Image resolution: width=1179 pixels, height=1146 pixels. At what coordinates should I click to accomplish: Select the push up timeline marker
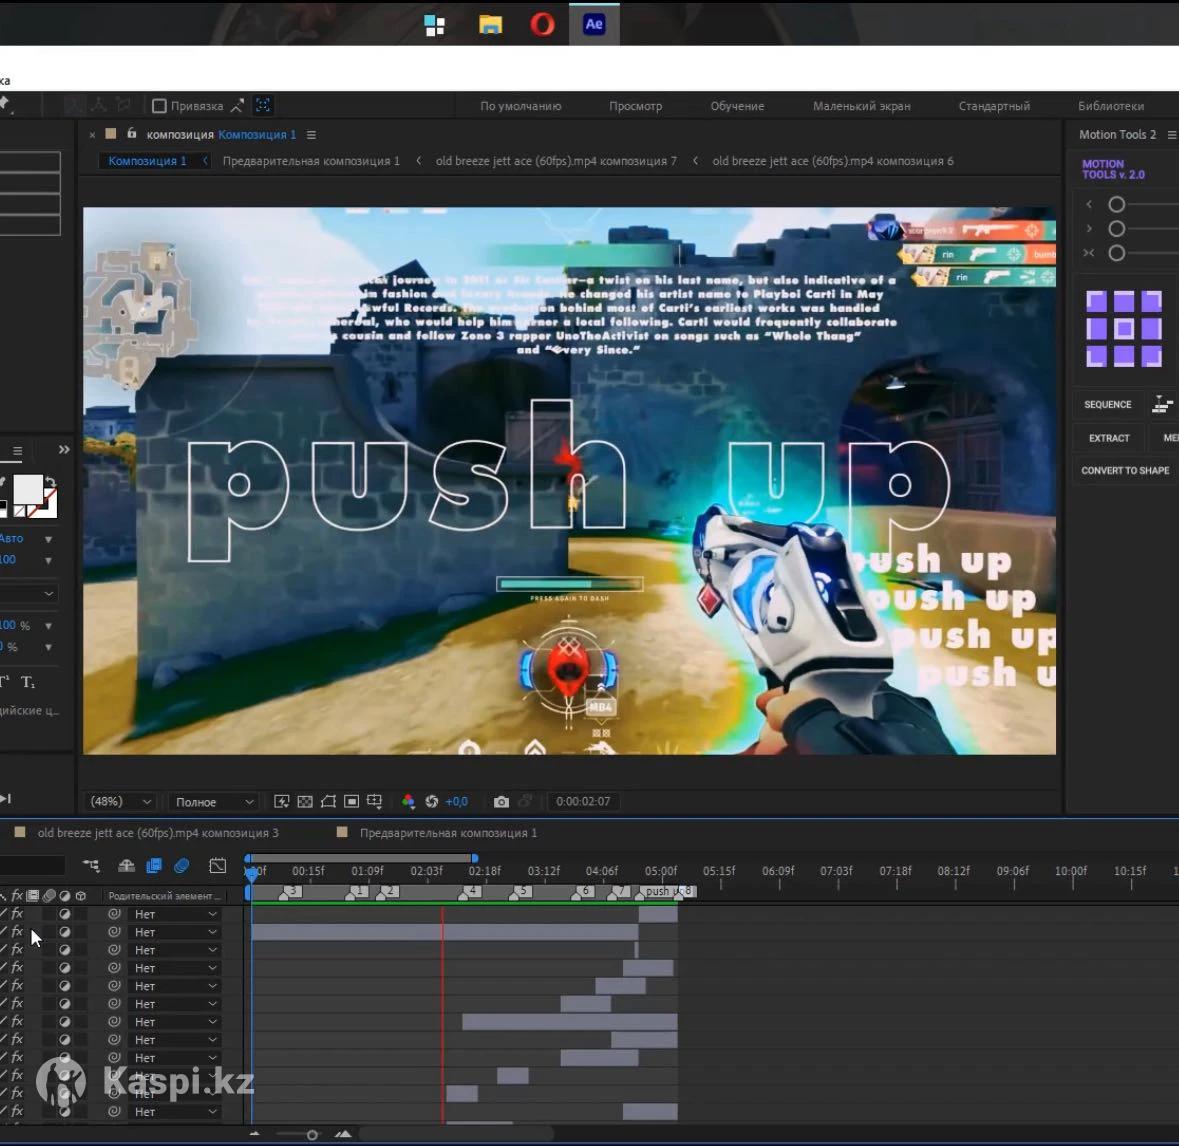tap(657, 892)
